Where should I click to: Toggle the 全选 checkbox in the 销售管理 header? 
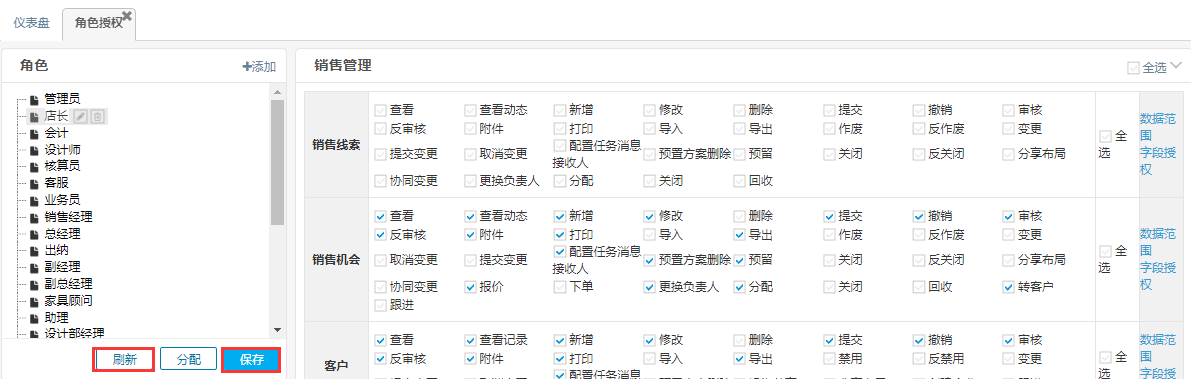click(1133, 68)
